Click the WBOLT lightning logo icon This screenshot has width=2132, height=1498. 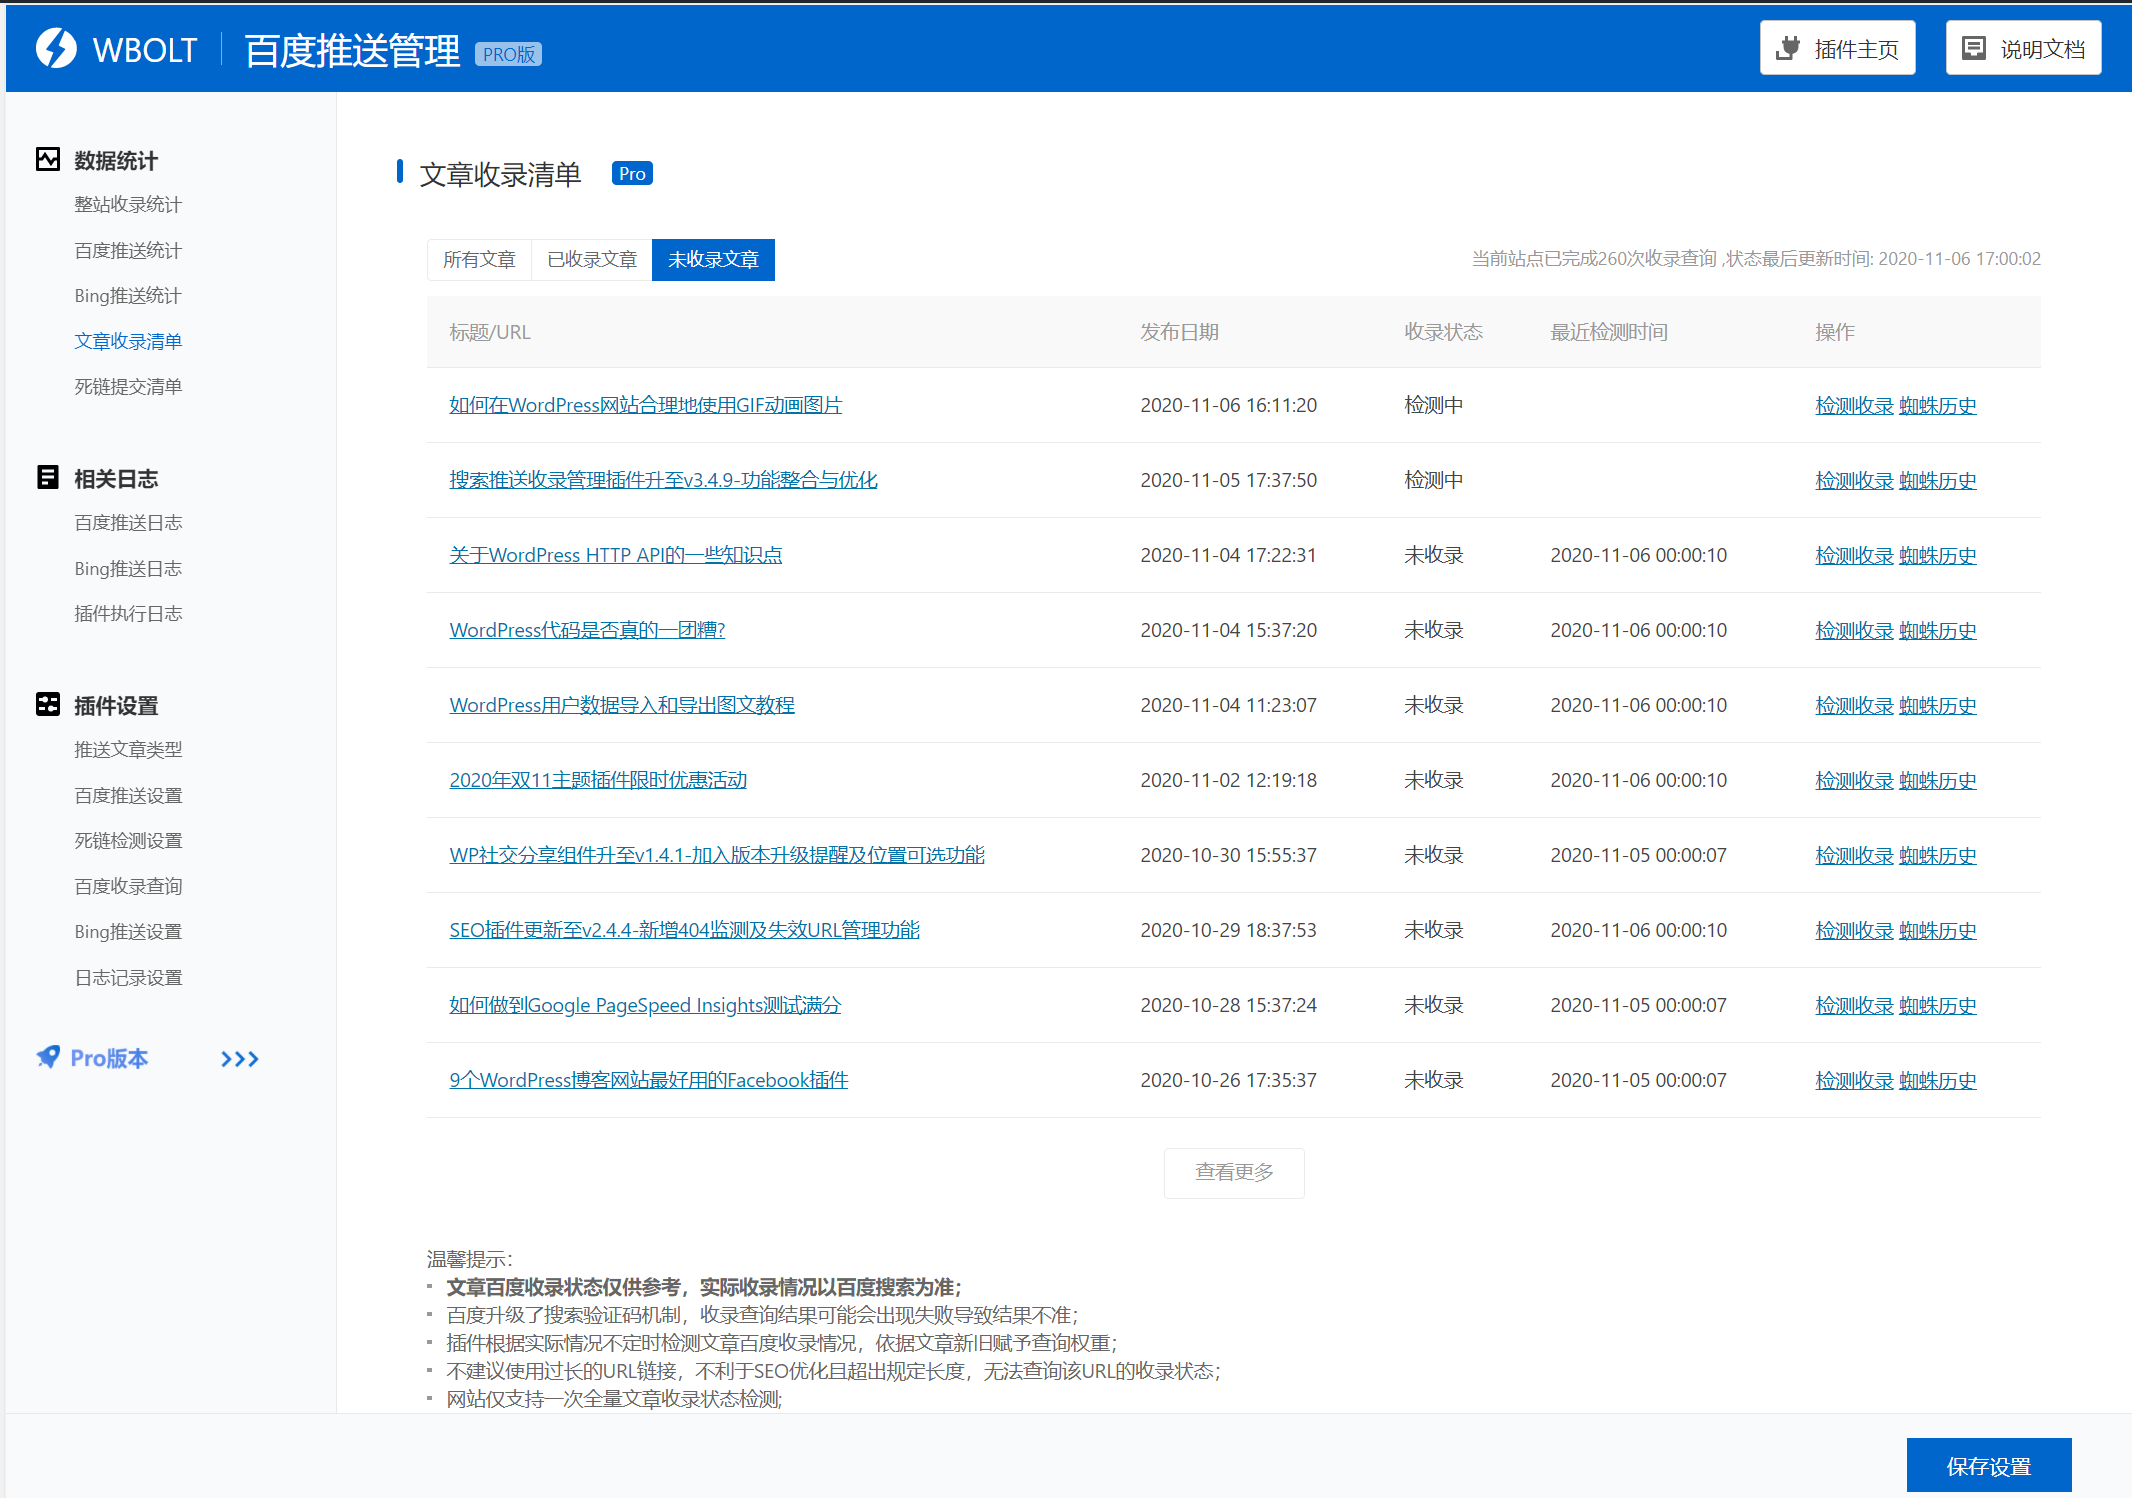pos(56,48)
